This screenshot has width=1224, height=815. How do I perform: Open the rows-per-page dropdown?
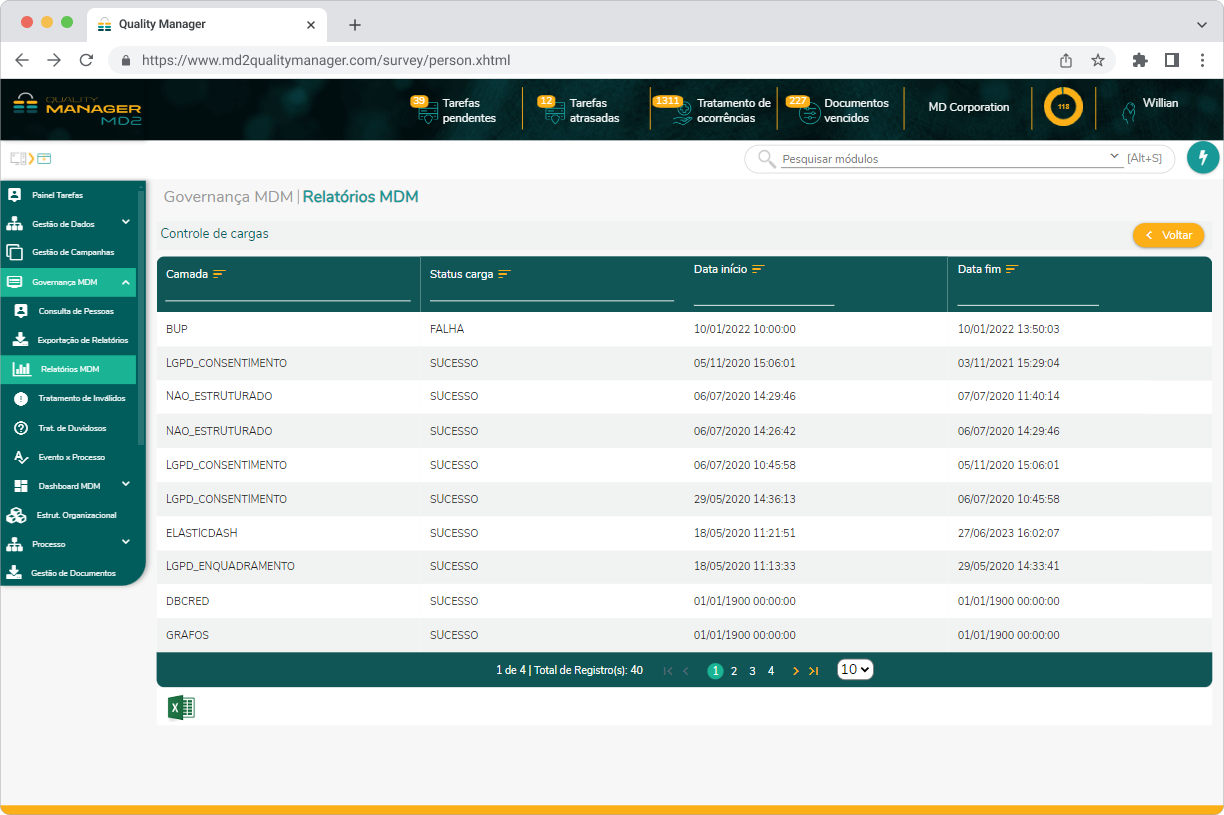point(855,670)
